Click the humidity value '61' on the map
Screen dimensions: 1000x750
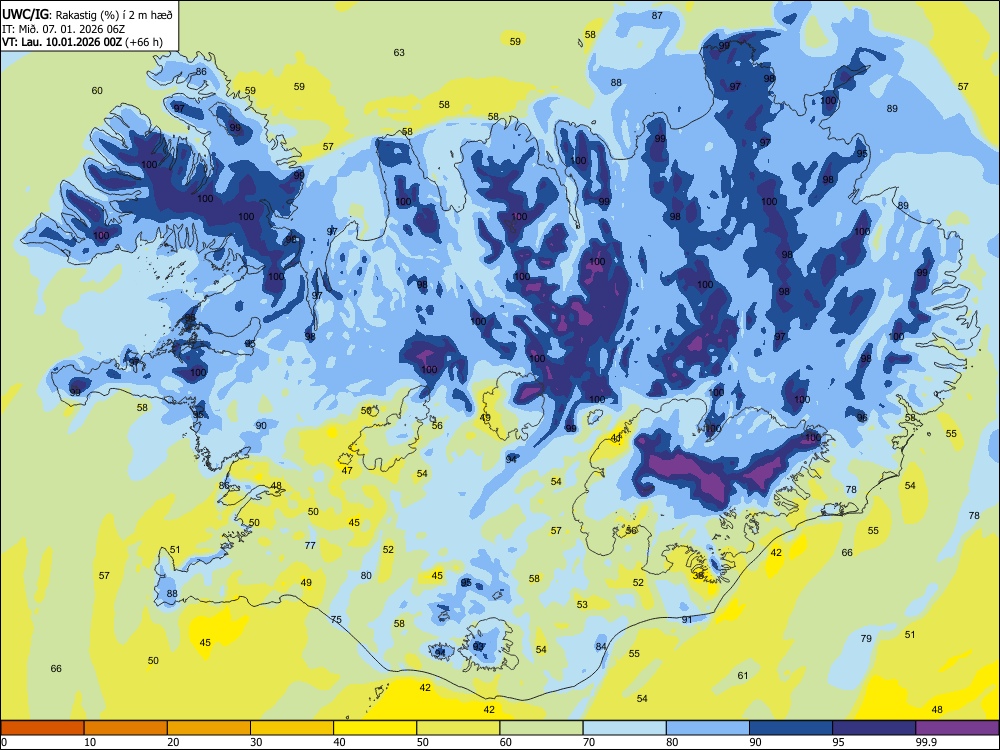coord(743,675)
